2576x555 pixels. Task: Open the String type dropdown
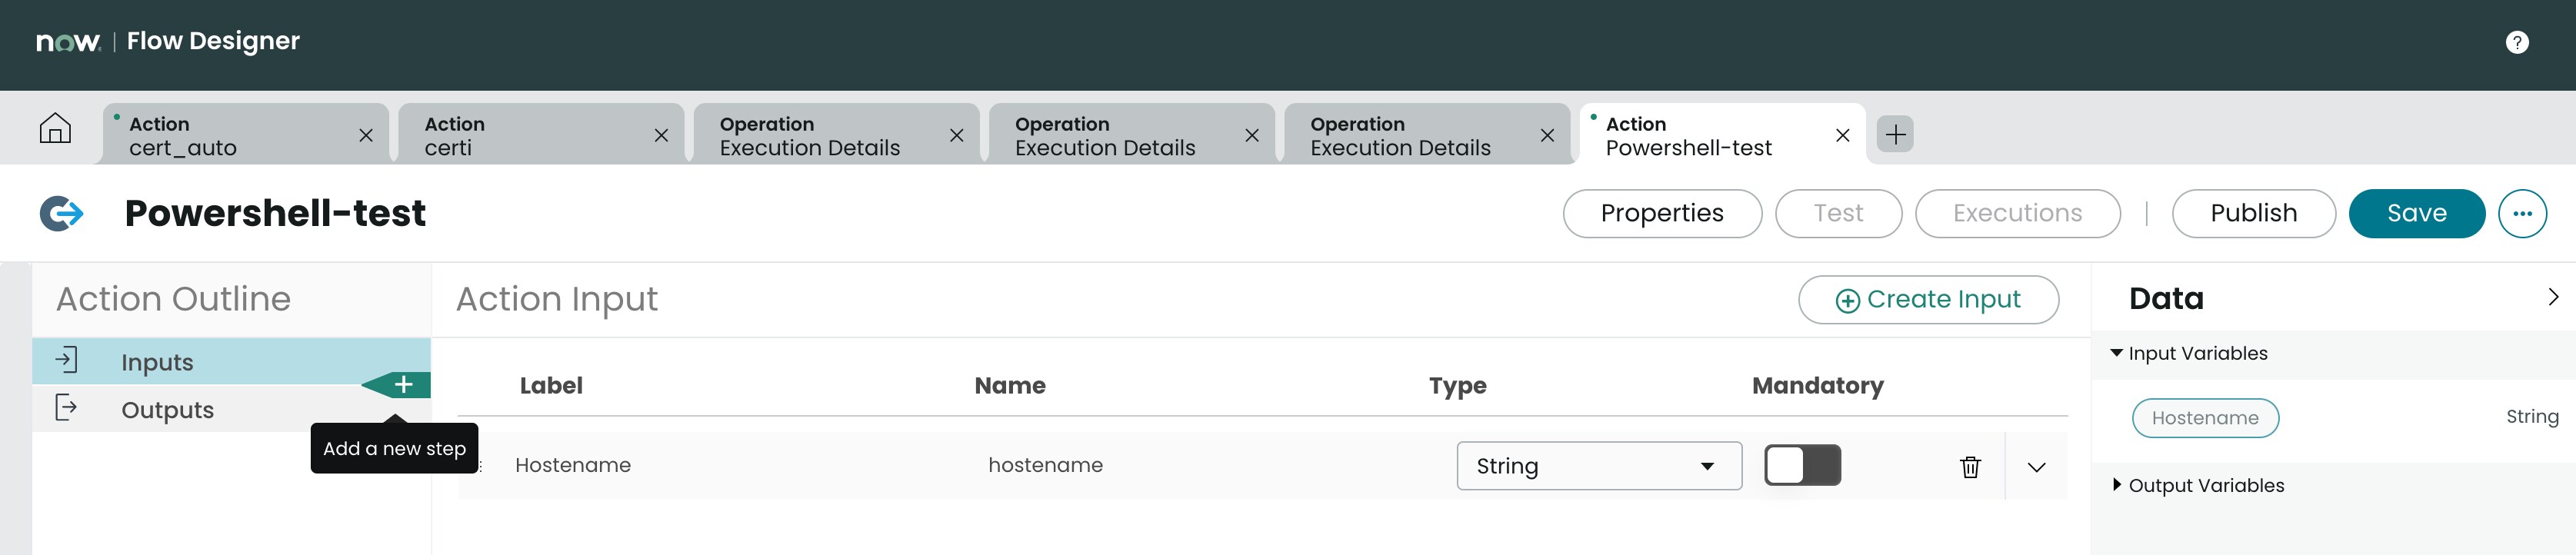click(x=1599, y=466)
